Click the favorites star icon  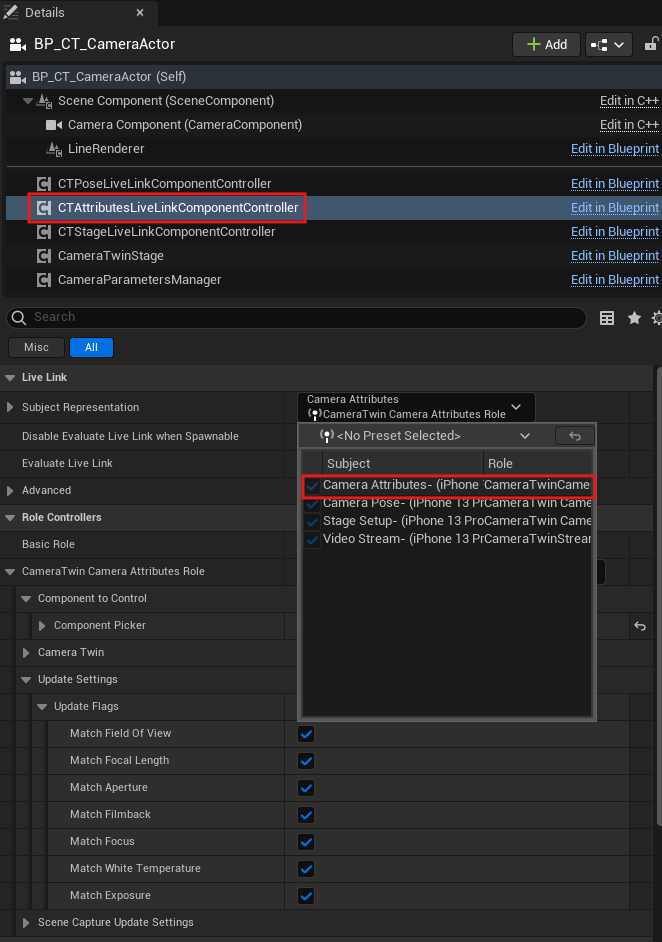[x=634, y=318]
